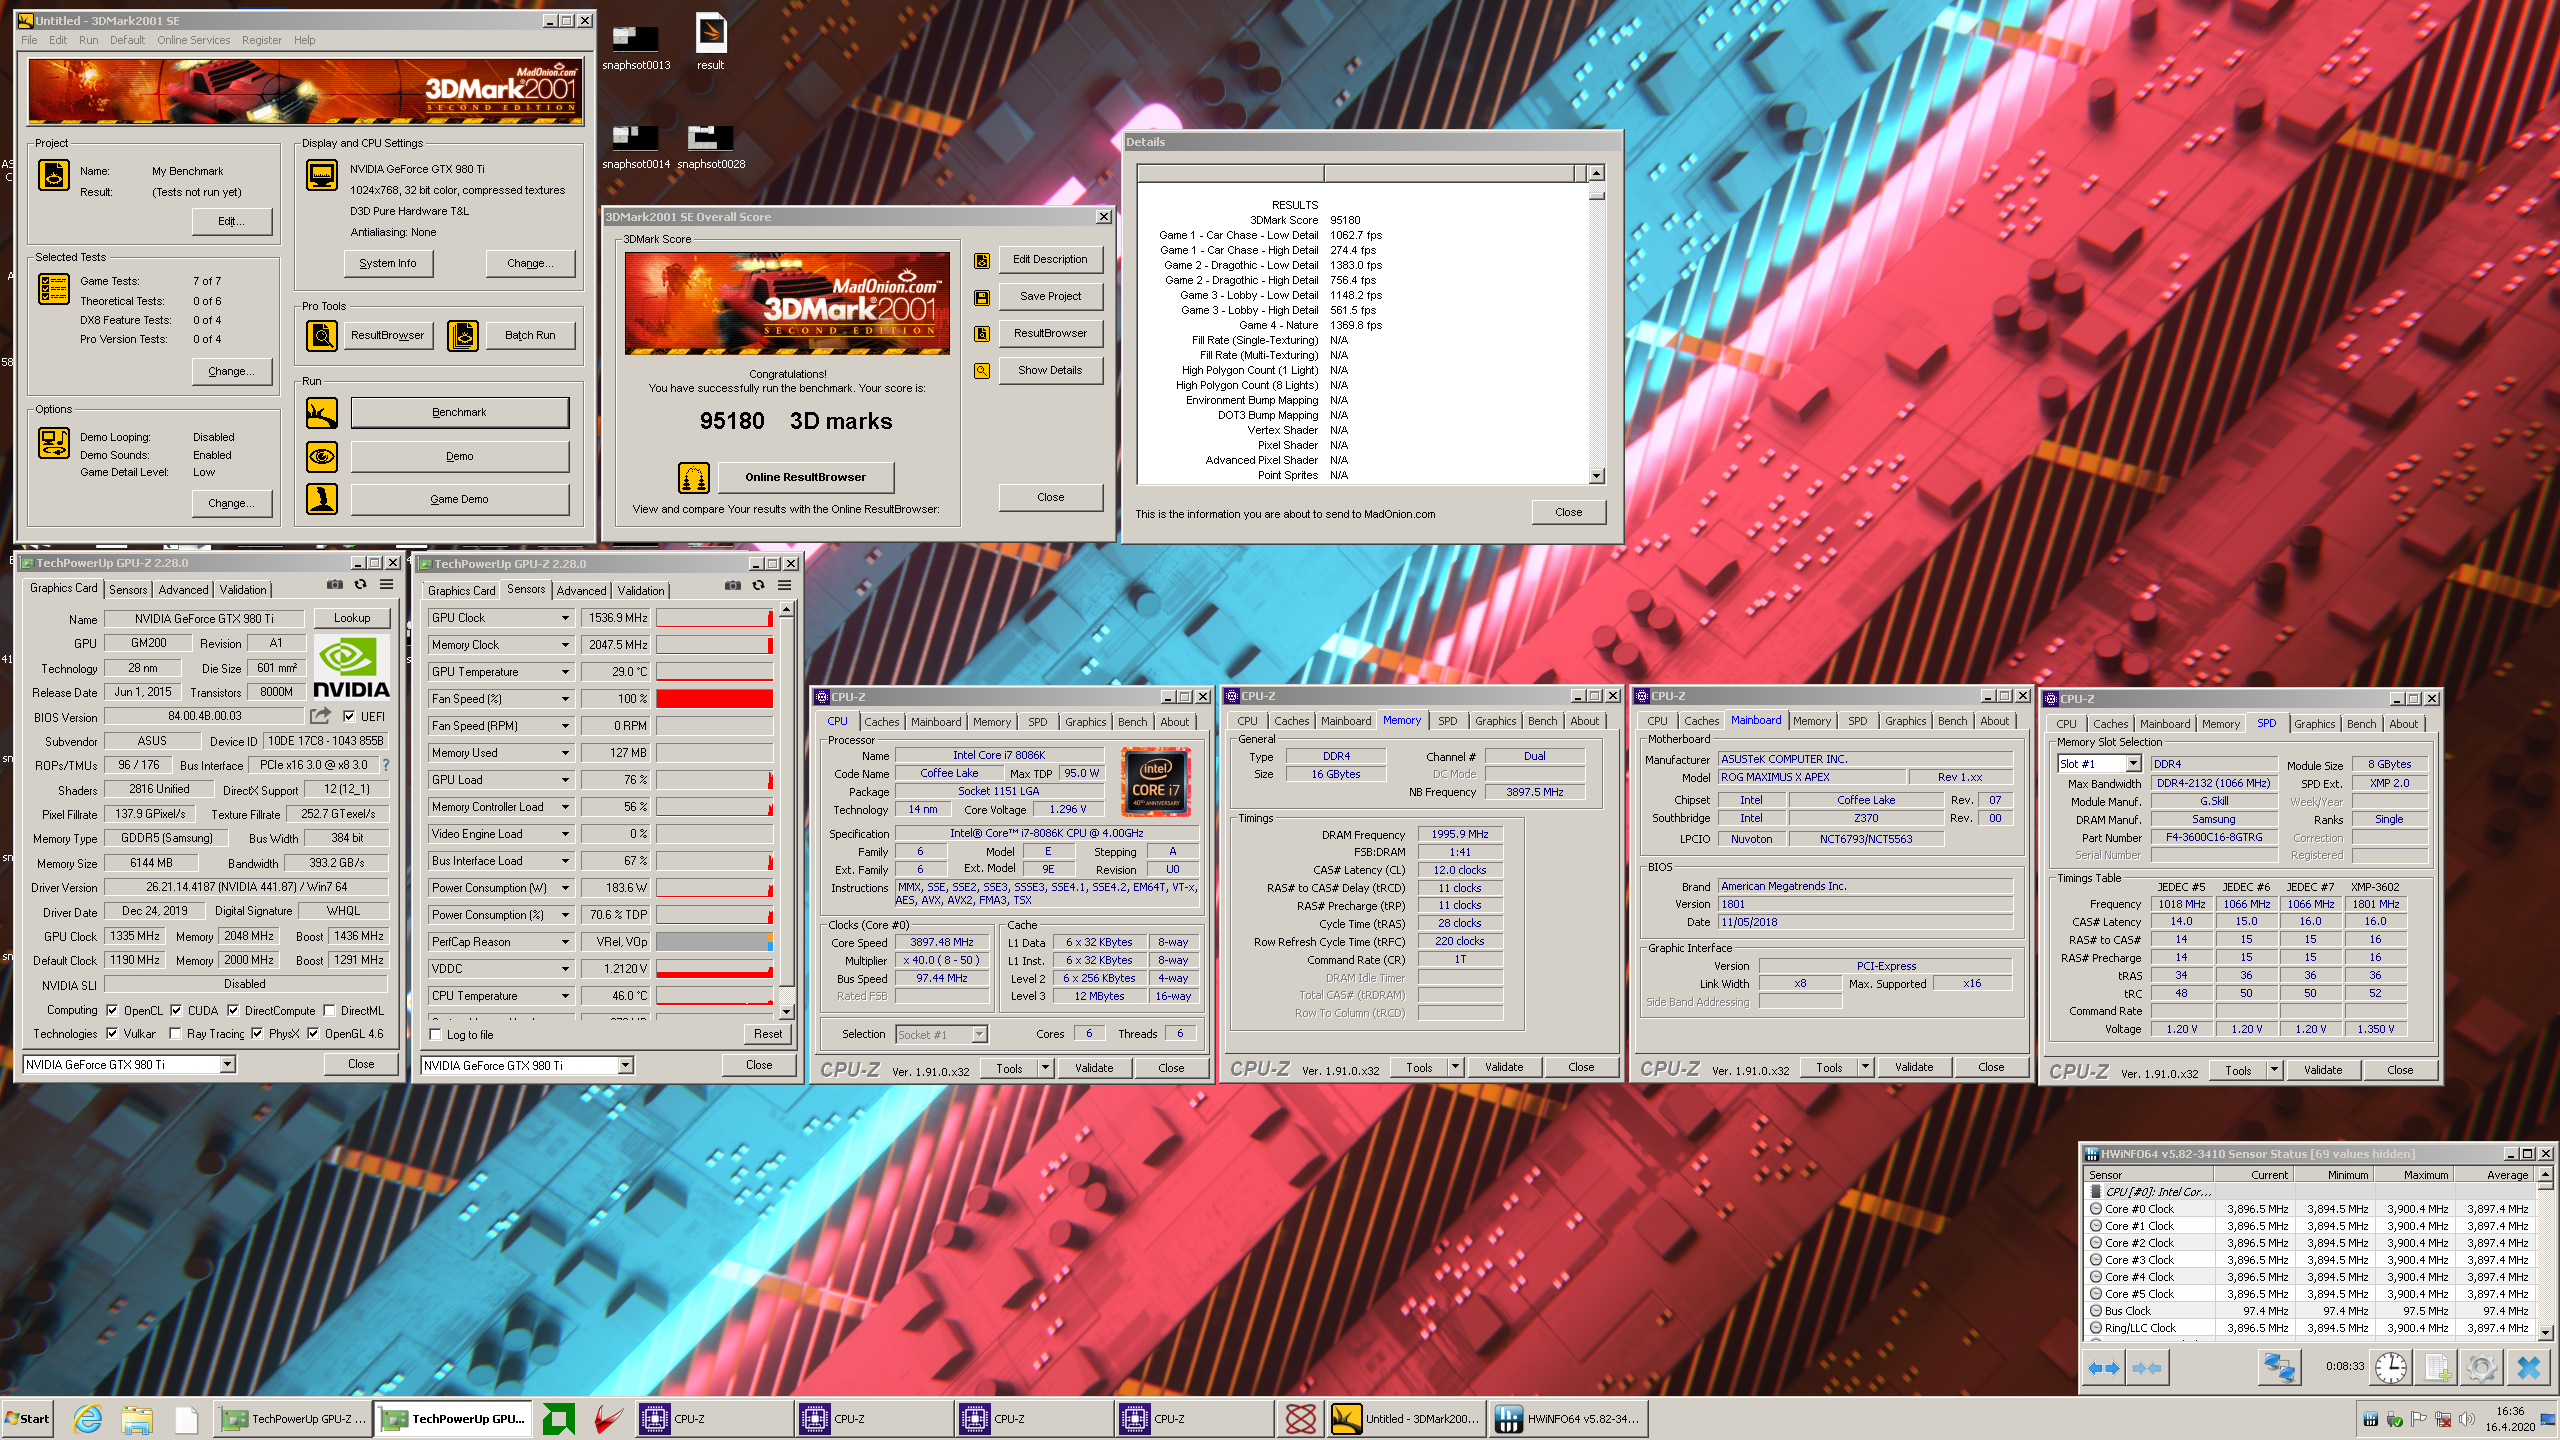Open the Run menu in 3DMark2001

point(88,40)
